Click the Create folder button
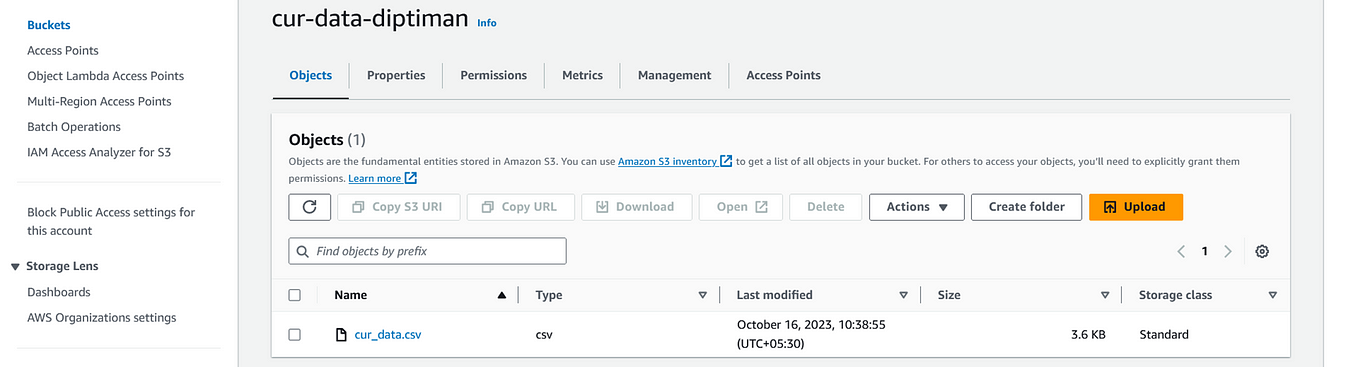The width and height of the screenshot is (1358, 367). coord(1026,207)
